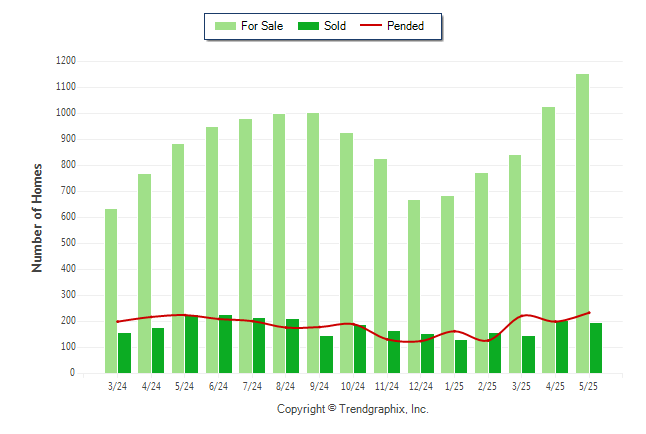Click the 5/24 x-axis label
This screenshot has width=646, height=434.
(184, 386)
